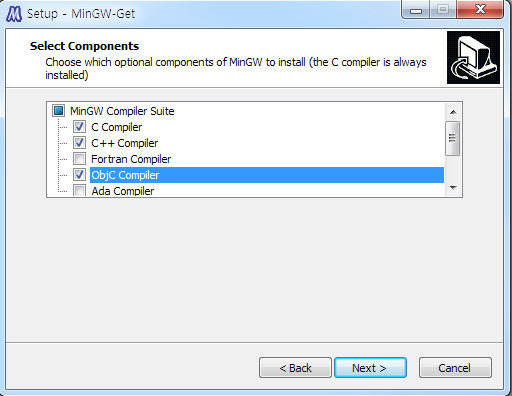This screenshot has height=396, width=512.
Task: Select the Fortran Compiler list item
Action: [x=131, y=159]
